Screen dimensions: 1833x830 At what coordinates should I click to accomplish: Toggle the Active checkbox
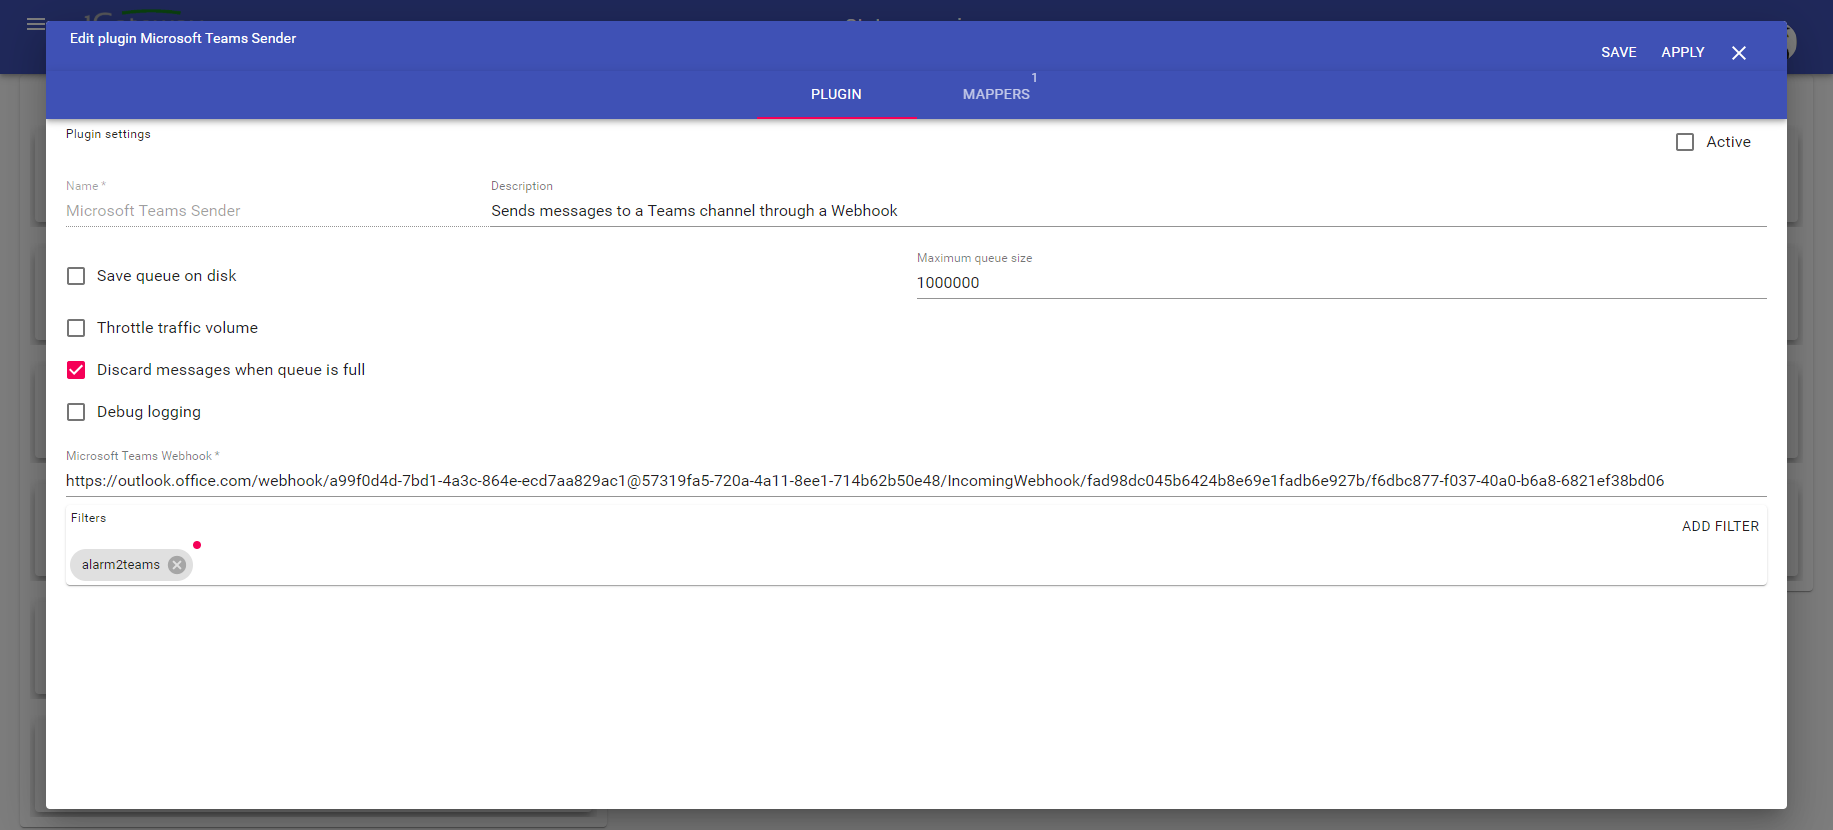(1685, 142)
